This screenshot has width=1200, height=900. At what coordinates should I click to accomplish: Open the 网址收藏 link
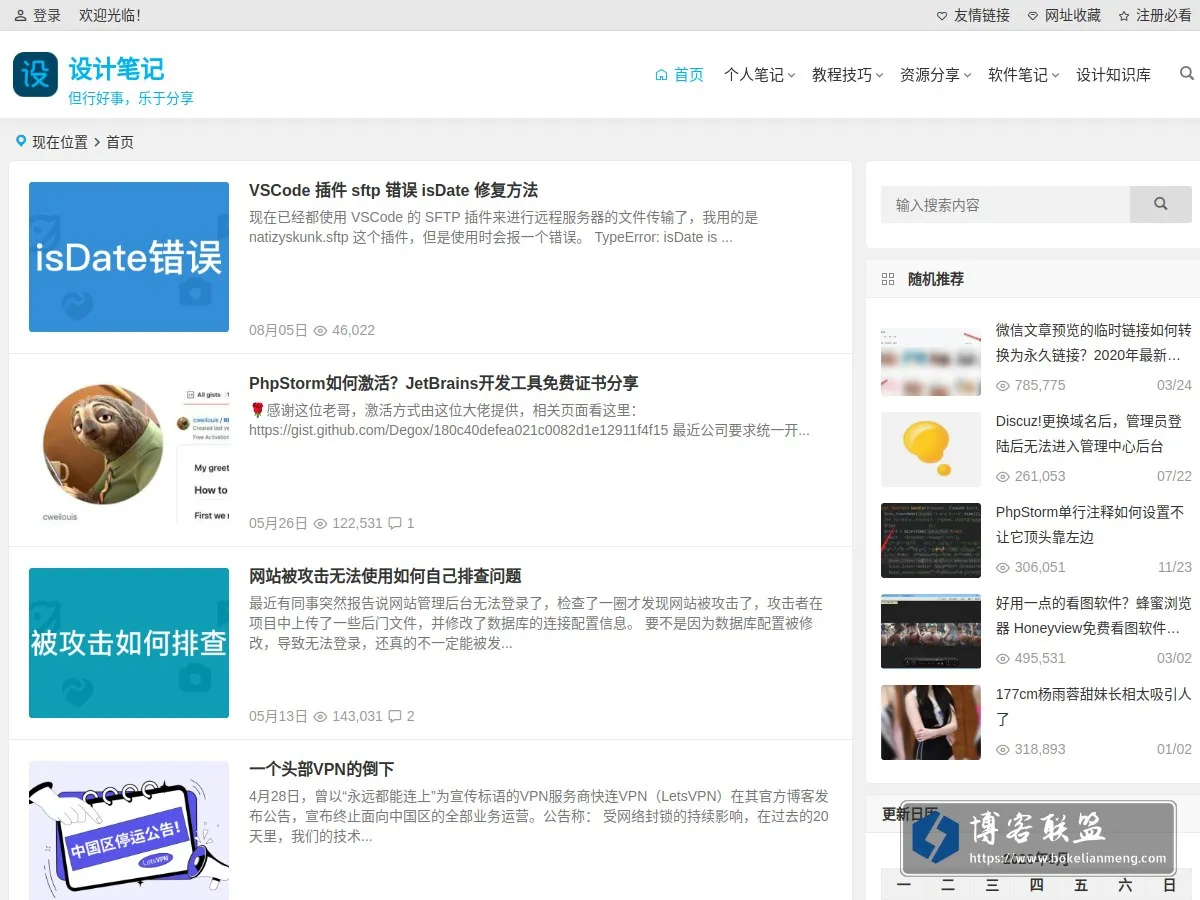(1073, 16)
